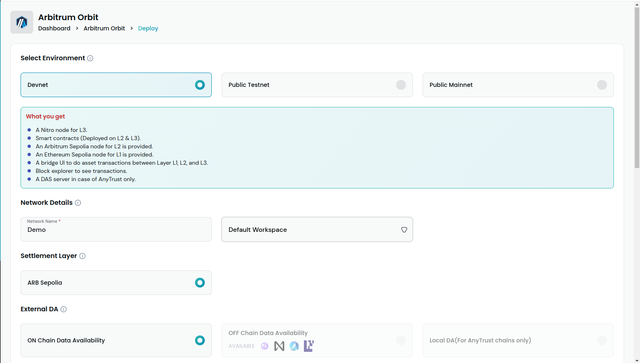Expand workspace list via dropdown arrow
Image resolution: width=640 pixels, height=363 pixels.
click(404, 230)
